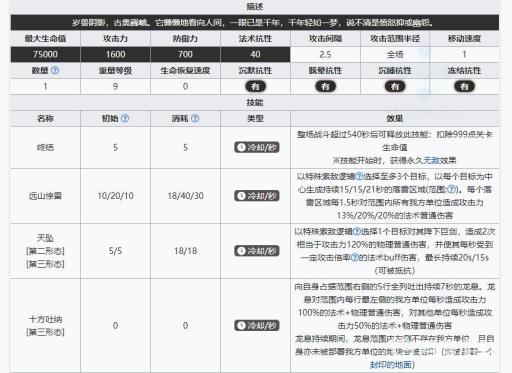512x373 pixels.
Task: Click the 最大生命值 column header
Action: pyautogui.click(x=45, y=38)
